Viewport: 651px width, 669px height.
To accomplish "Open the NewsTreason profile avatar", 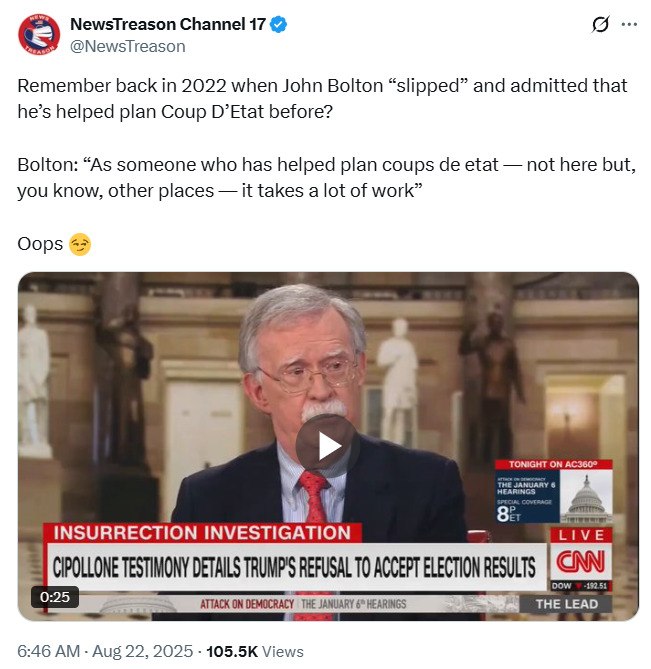I will pyautogui.click(x=39, y=35).
